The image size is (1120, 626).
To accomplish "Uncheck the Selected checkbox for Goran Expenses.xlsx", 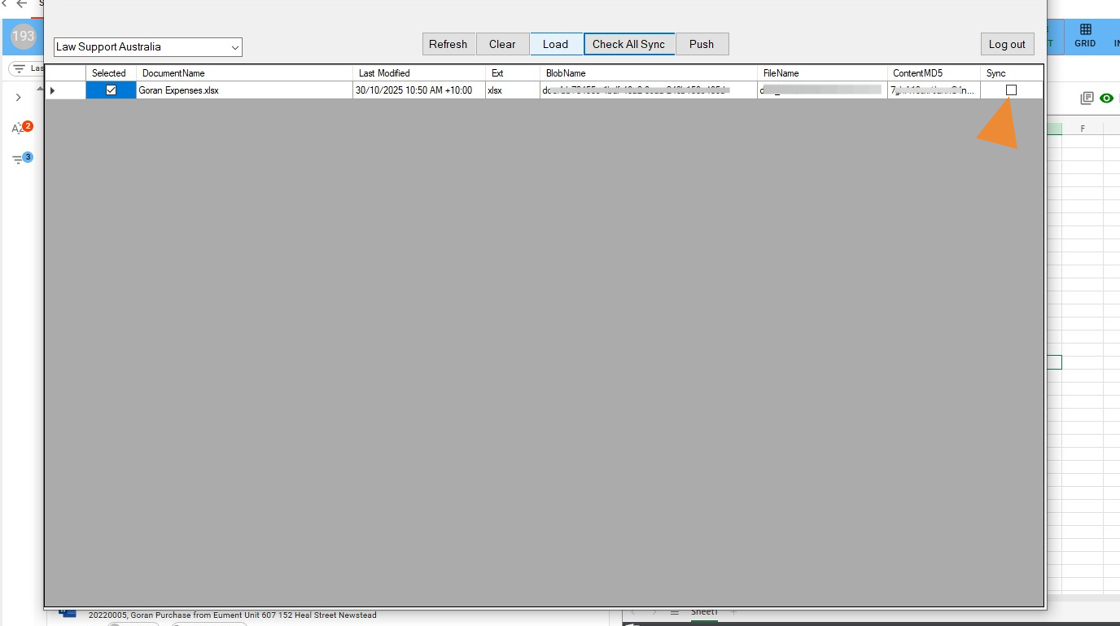I will coord(111,90).
